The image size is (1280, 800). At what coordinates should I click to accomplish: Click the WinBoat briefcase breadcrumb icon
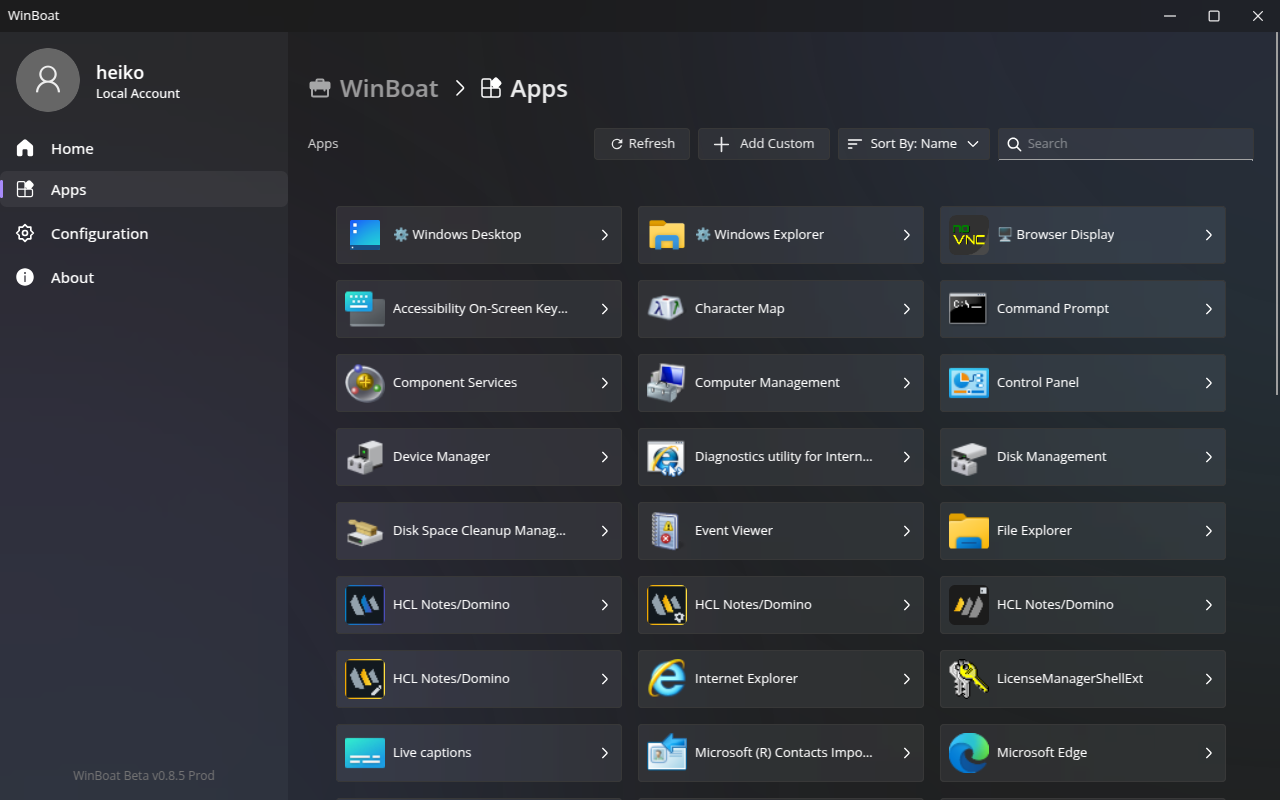click(x=320, y=88)
